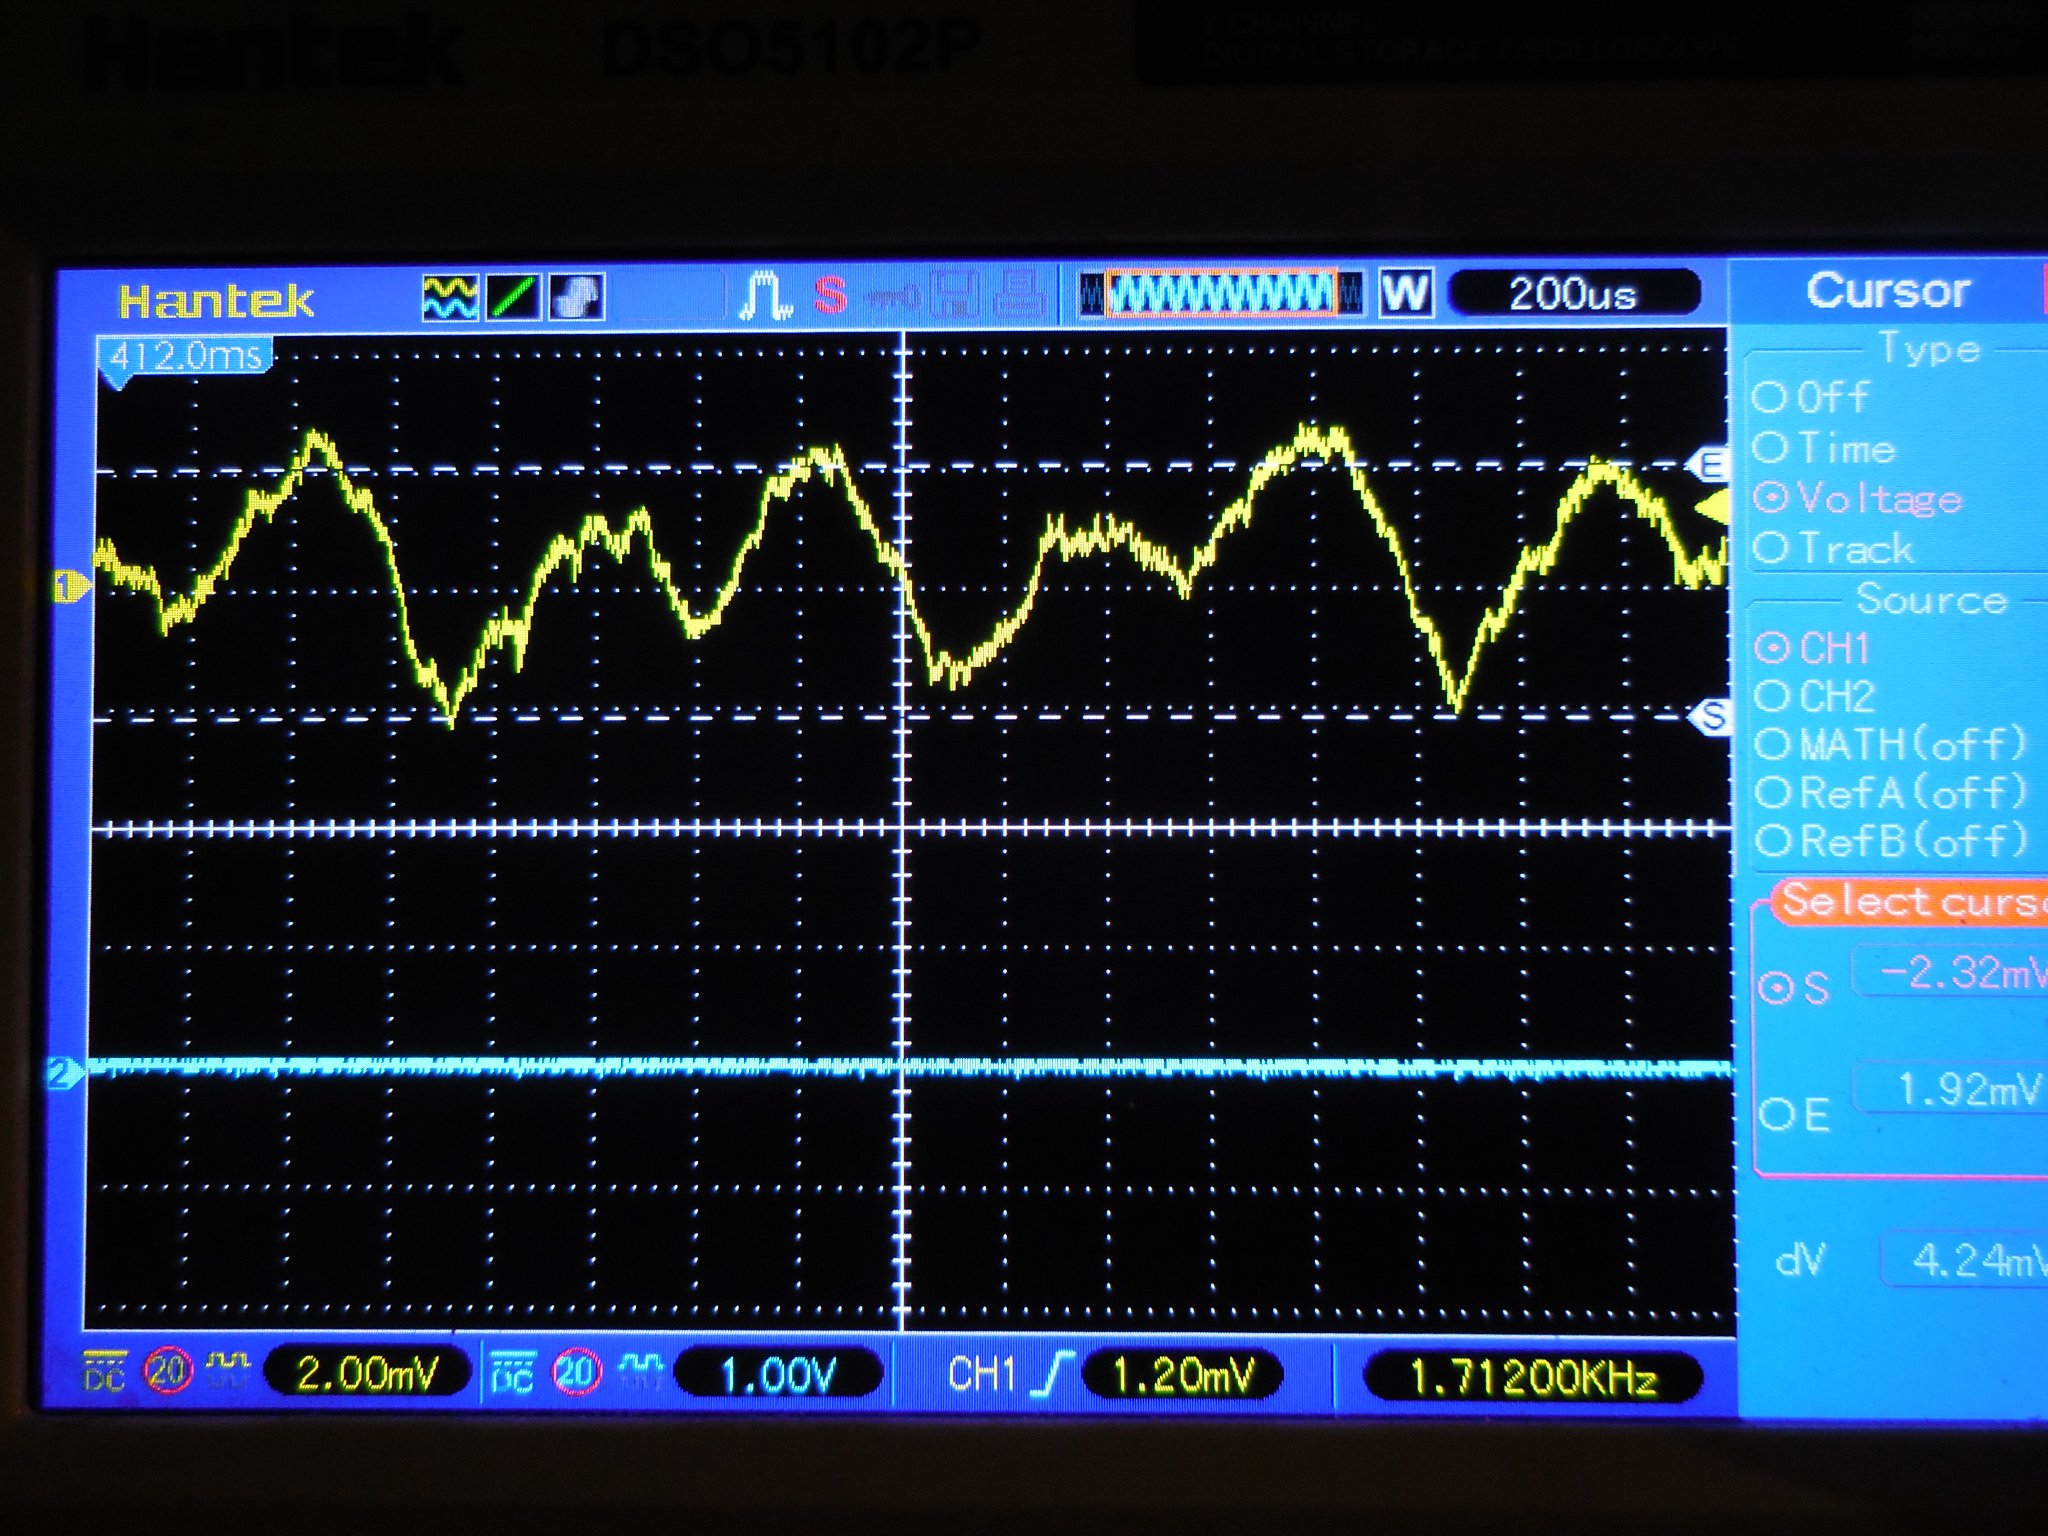Select the E cursor radio option

(x=1794, y=1114)
